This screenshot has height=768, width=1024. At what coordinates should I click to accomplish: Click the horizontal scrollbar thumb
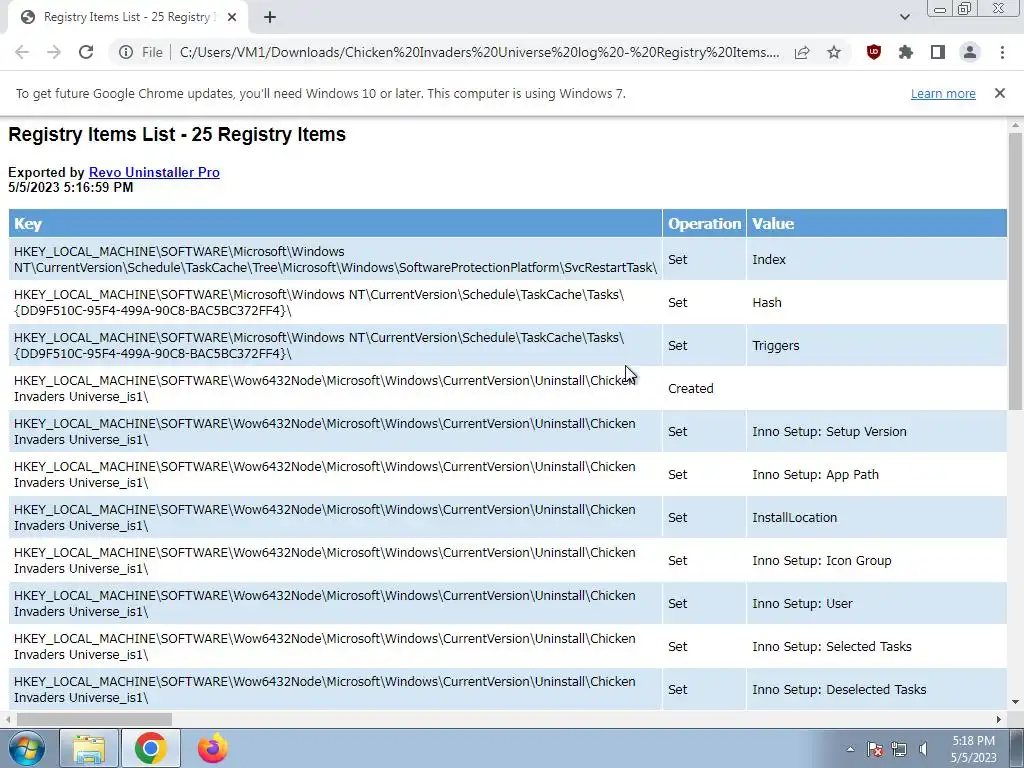94,719
